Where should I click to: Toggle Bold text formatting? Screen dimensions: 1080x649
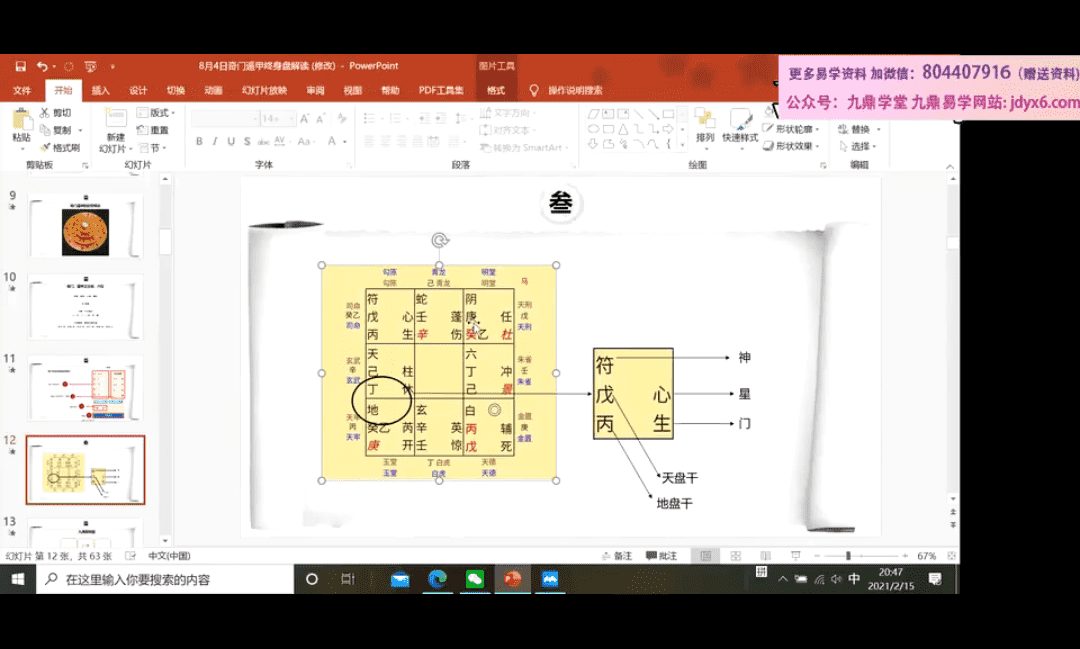coord(199,142)
